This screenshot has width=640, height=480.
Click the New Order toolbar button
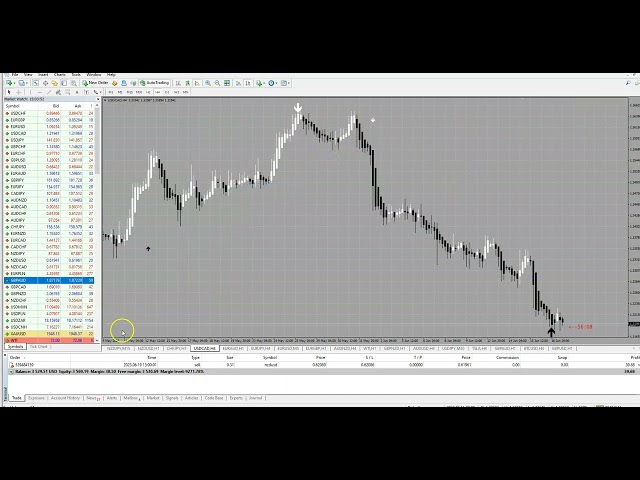98,83
